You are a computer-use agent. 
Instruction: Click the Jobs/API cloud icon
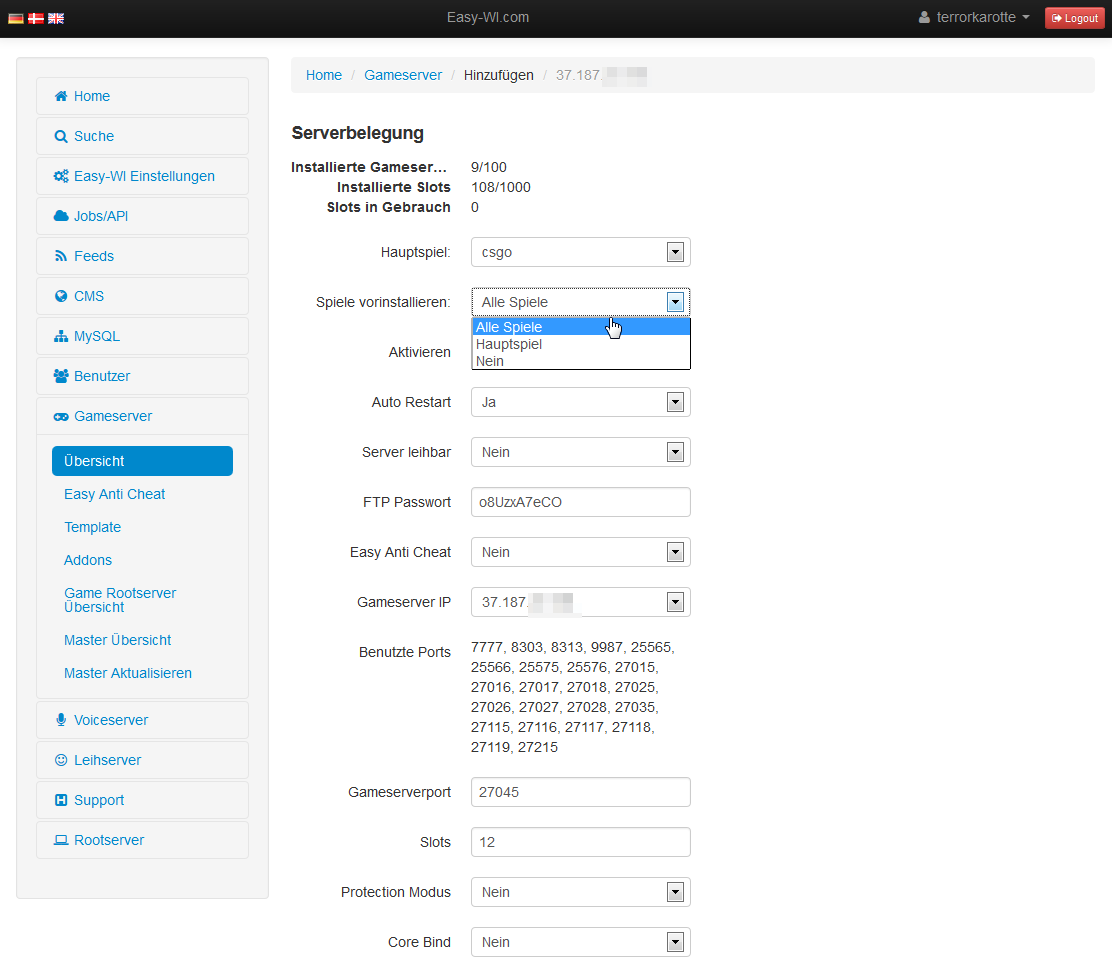tap(63, 216)
